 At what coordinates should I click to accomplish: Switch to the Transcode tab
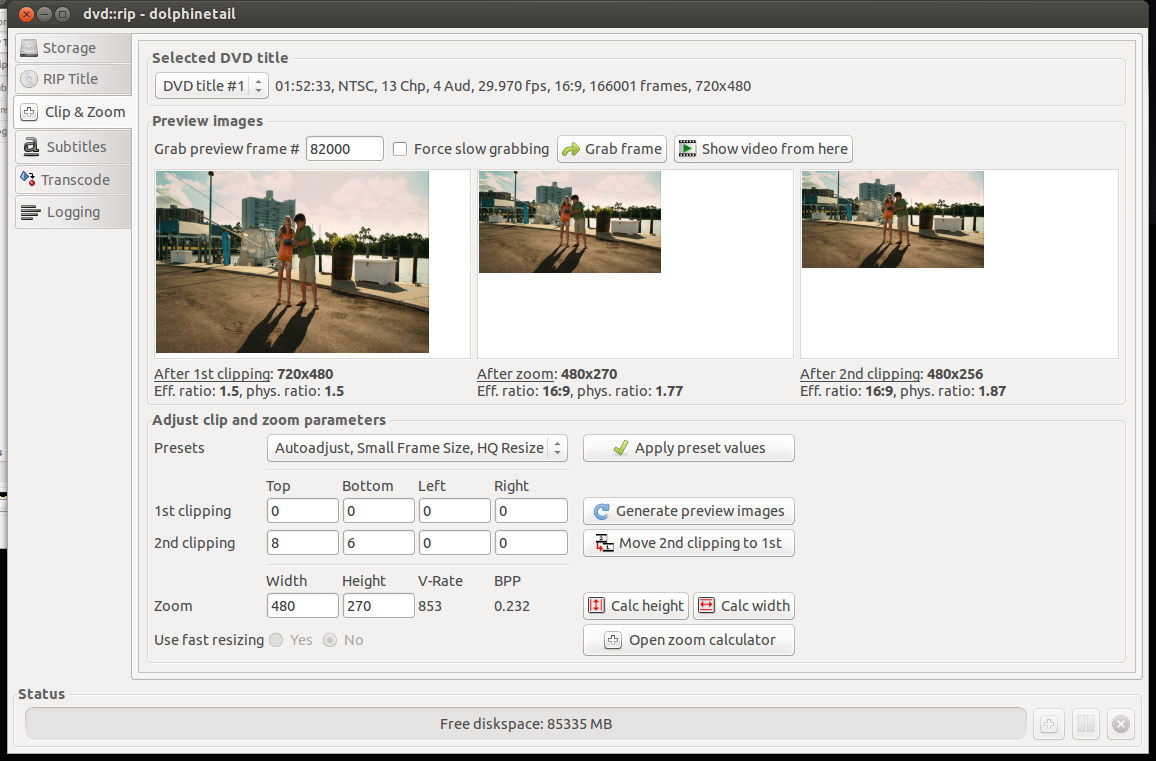pyautogui.click(x=74, y=180)
